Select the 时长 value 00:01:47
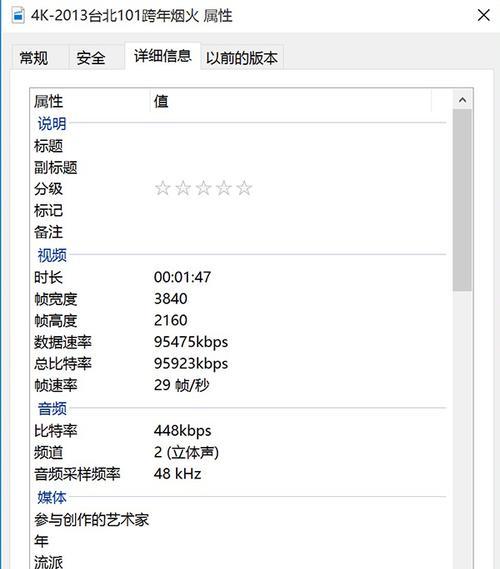Image resolution: width=500 pixels, height=569 pixels. click(183, 277)
